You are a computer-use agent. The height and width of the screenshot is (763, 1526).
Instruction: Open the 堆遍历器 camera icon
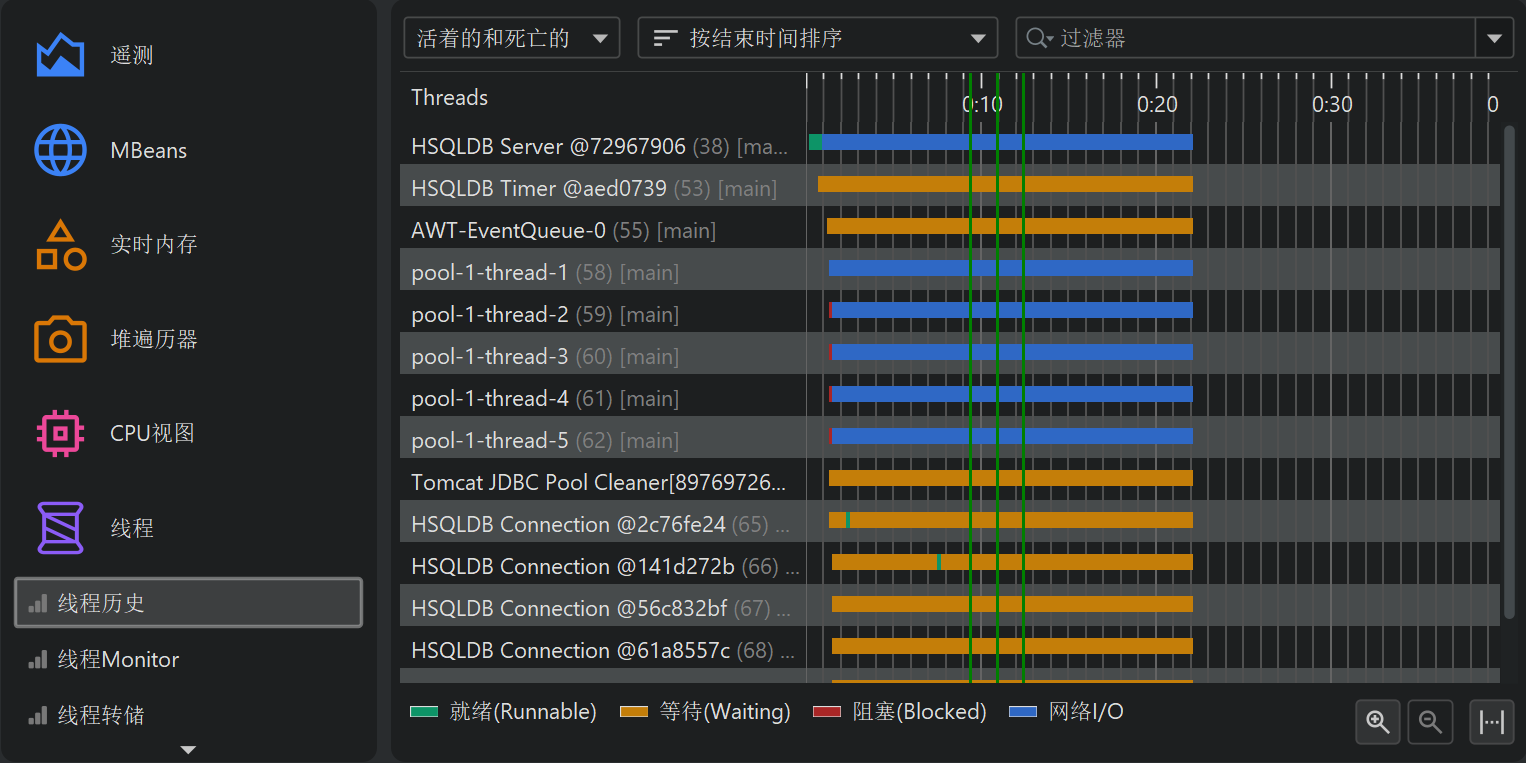point(60,339)
